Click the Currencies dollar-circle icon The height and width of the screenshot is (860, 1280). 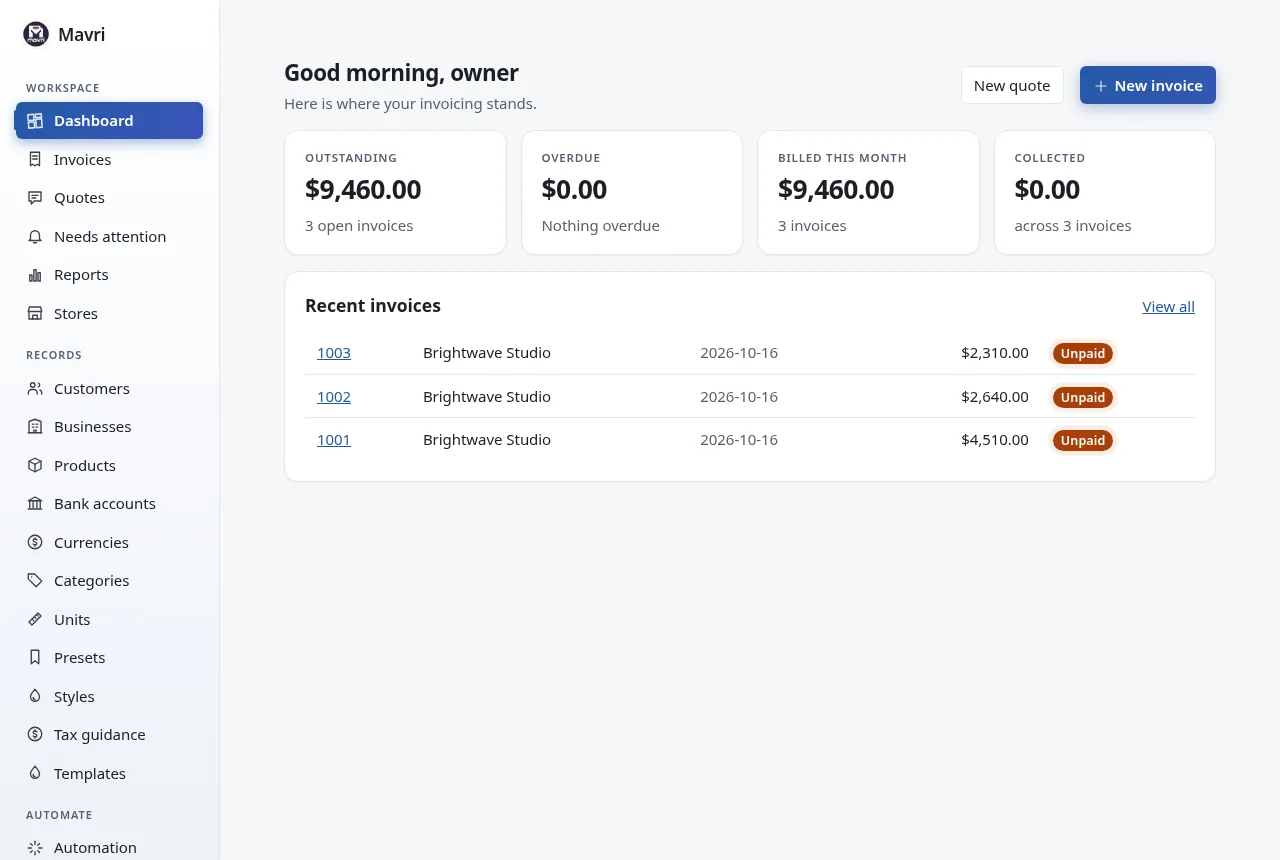click(x=35, y=543)
